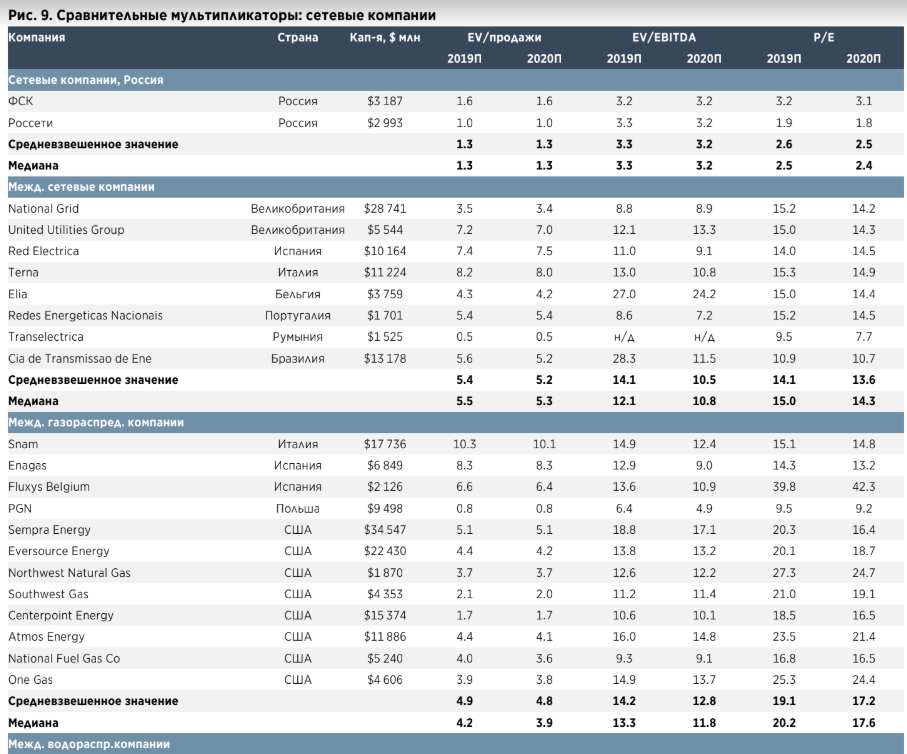Select the 'National Grid' row name
Viewport: 907px width, 754px height.
pyautogui.click(x=43, y=208)
